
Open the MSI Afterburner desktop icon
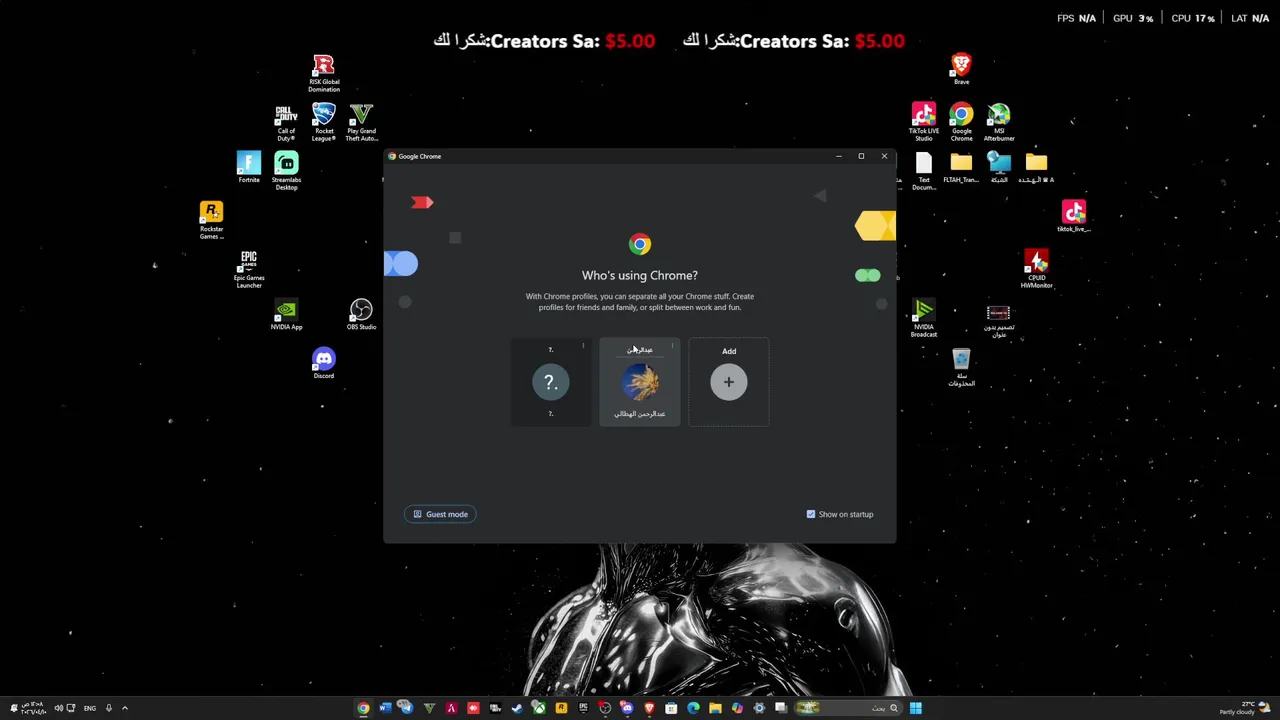click(x=998, y=122)
